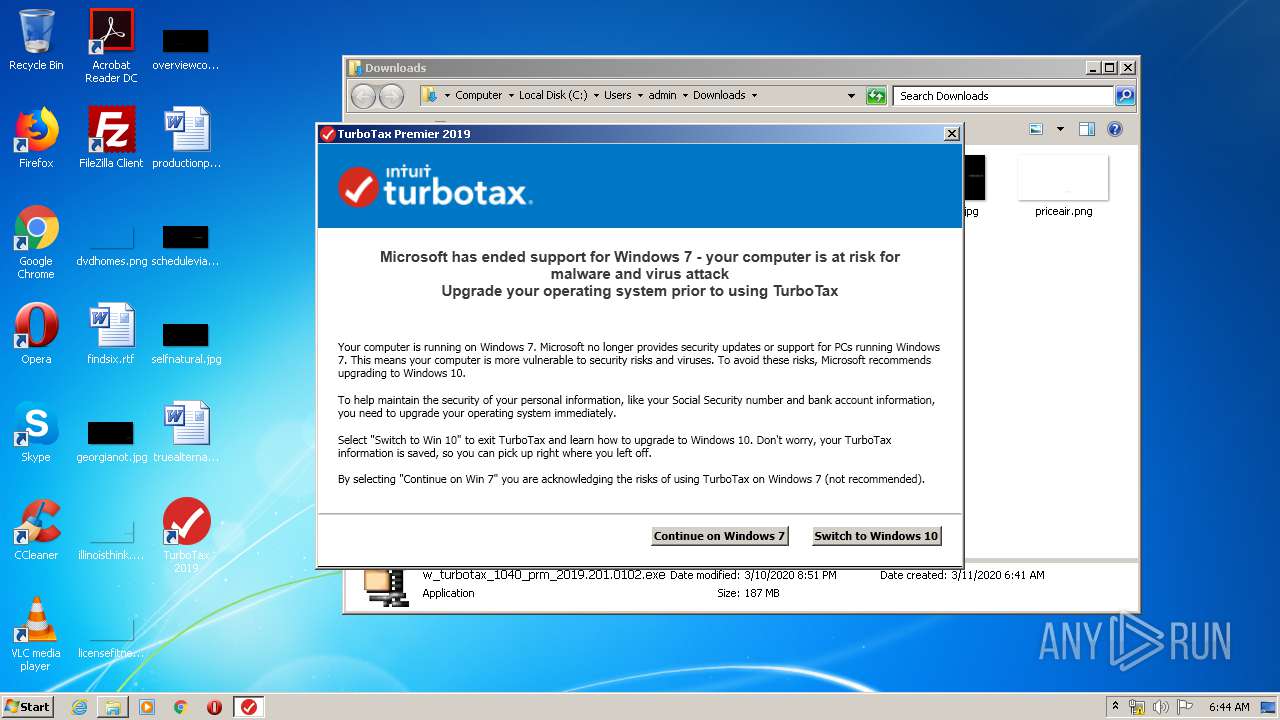Image resolution: width=1280 pixels, height=720 pixels.
Task: Click Local Disk (C:) in the breadcrumb
Action: point(553,96)
